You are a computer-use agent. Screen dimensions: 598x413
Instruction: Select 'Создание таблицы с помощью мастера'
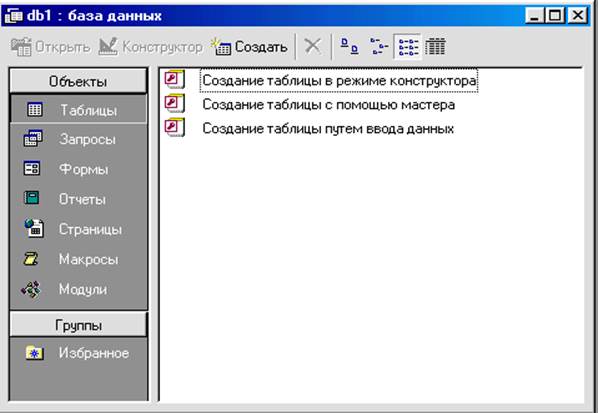pos(328,104)
